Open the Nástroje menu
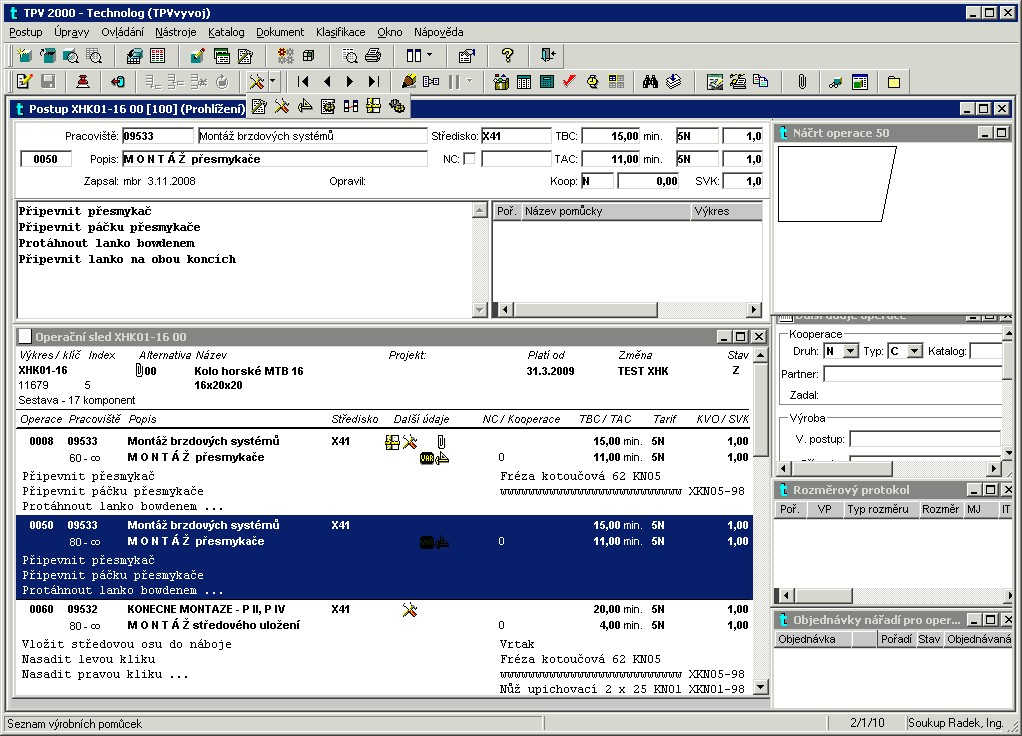1022x736 pixels. point(175,32)
